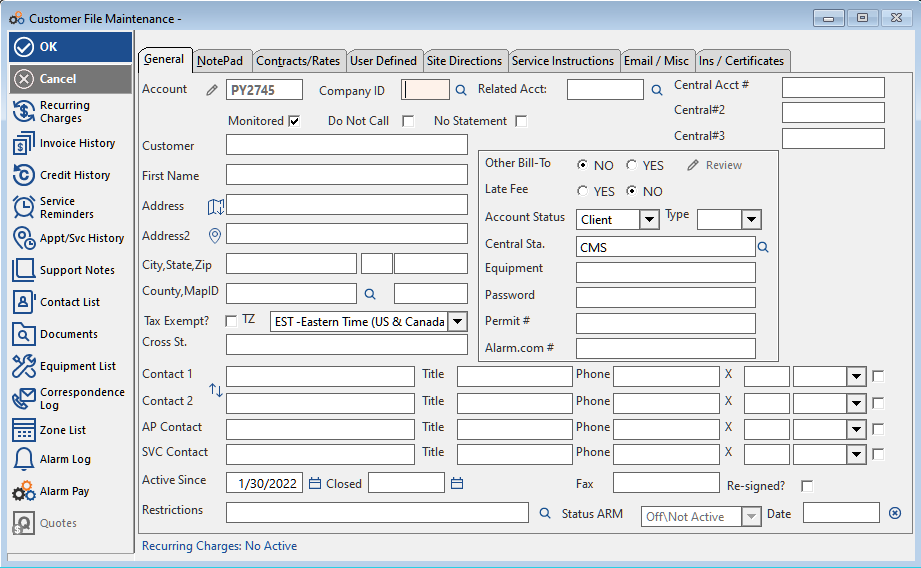Switch to the Contracts/Rates tab

[x=298, y=61]
